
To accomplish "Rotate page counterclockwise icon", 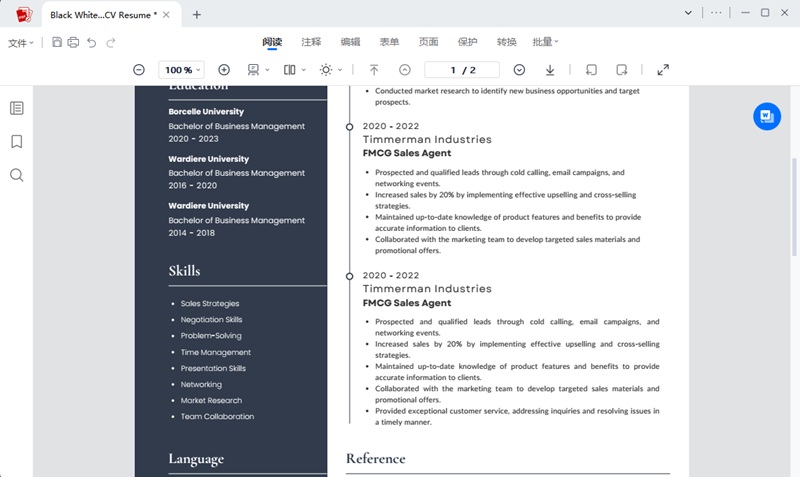I will pos(591,70).
